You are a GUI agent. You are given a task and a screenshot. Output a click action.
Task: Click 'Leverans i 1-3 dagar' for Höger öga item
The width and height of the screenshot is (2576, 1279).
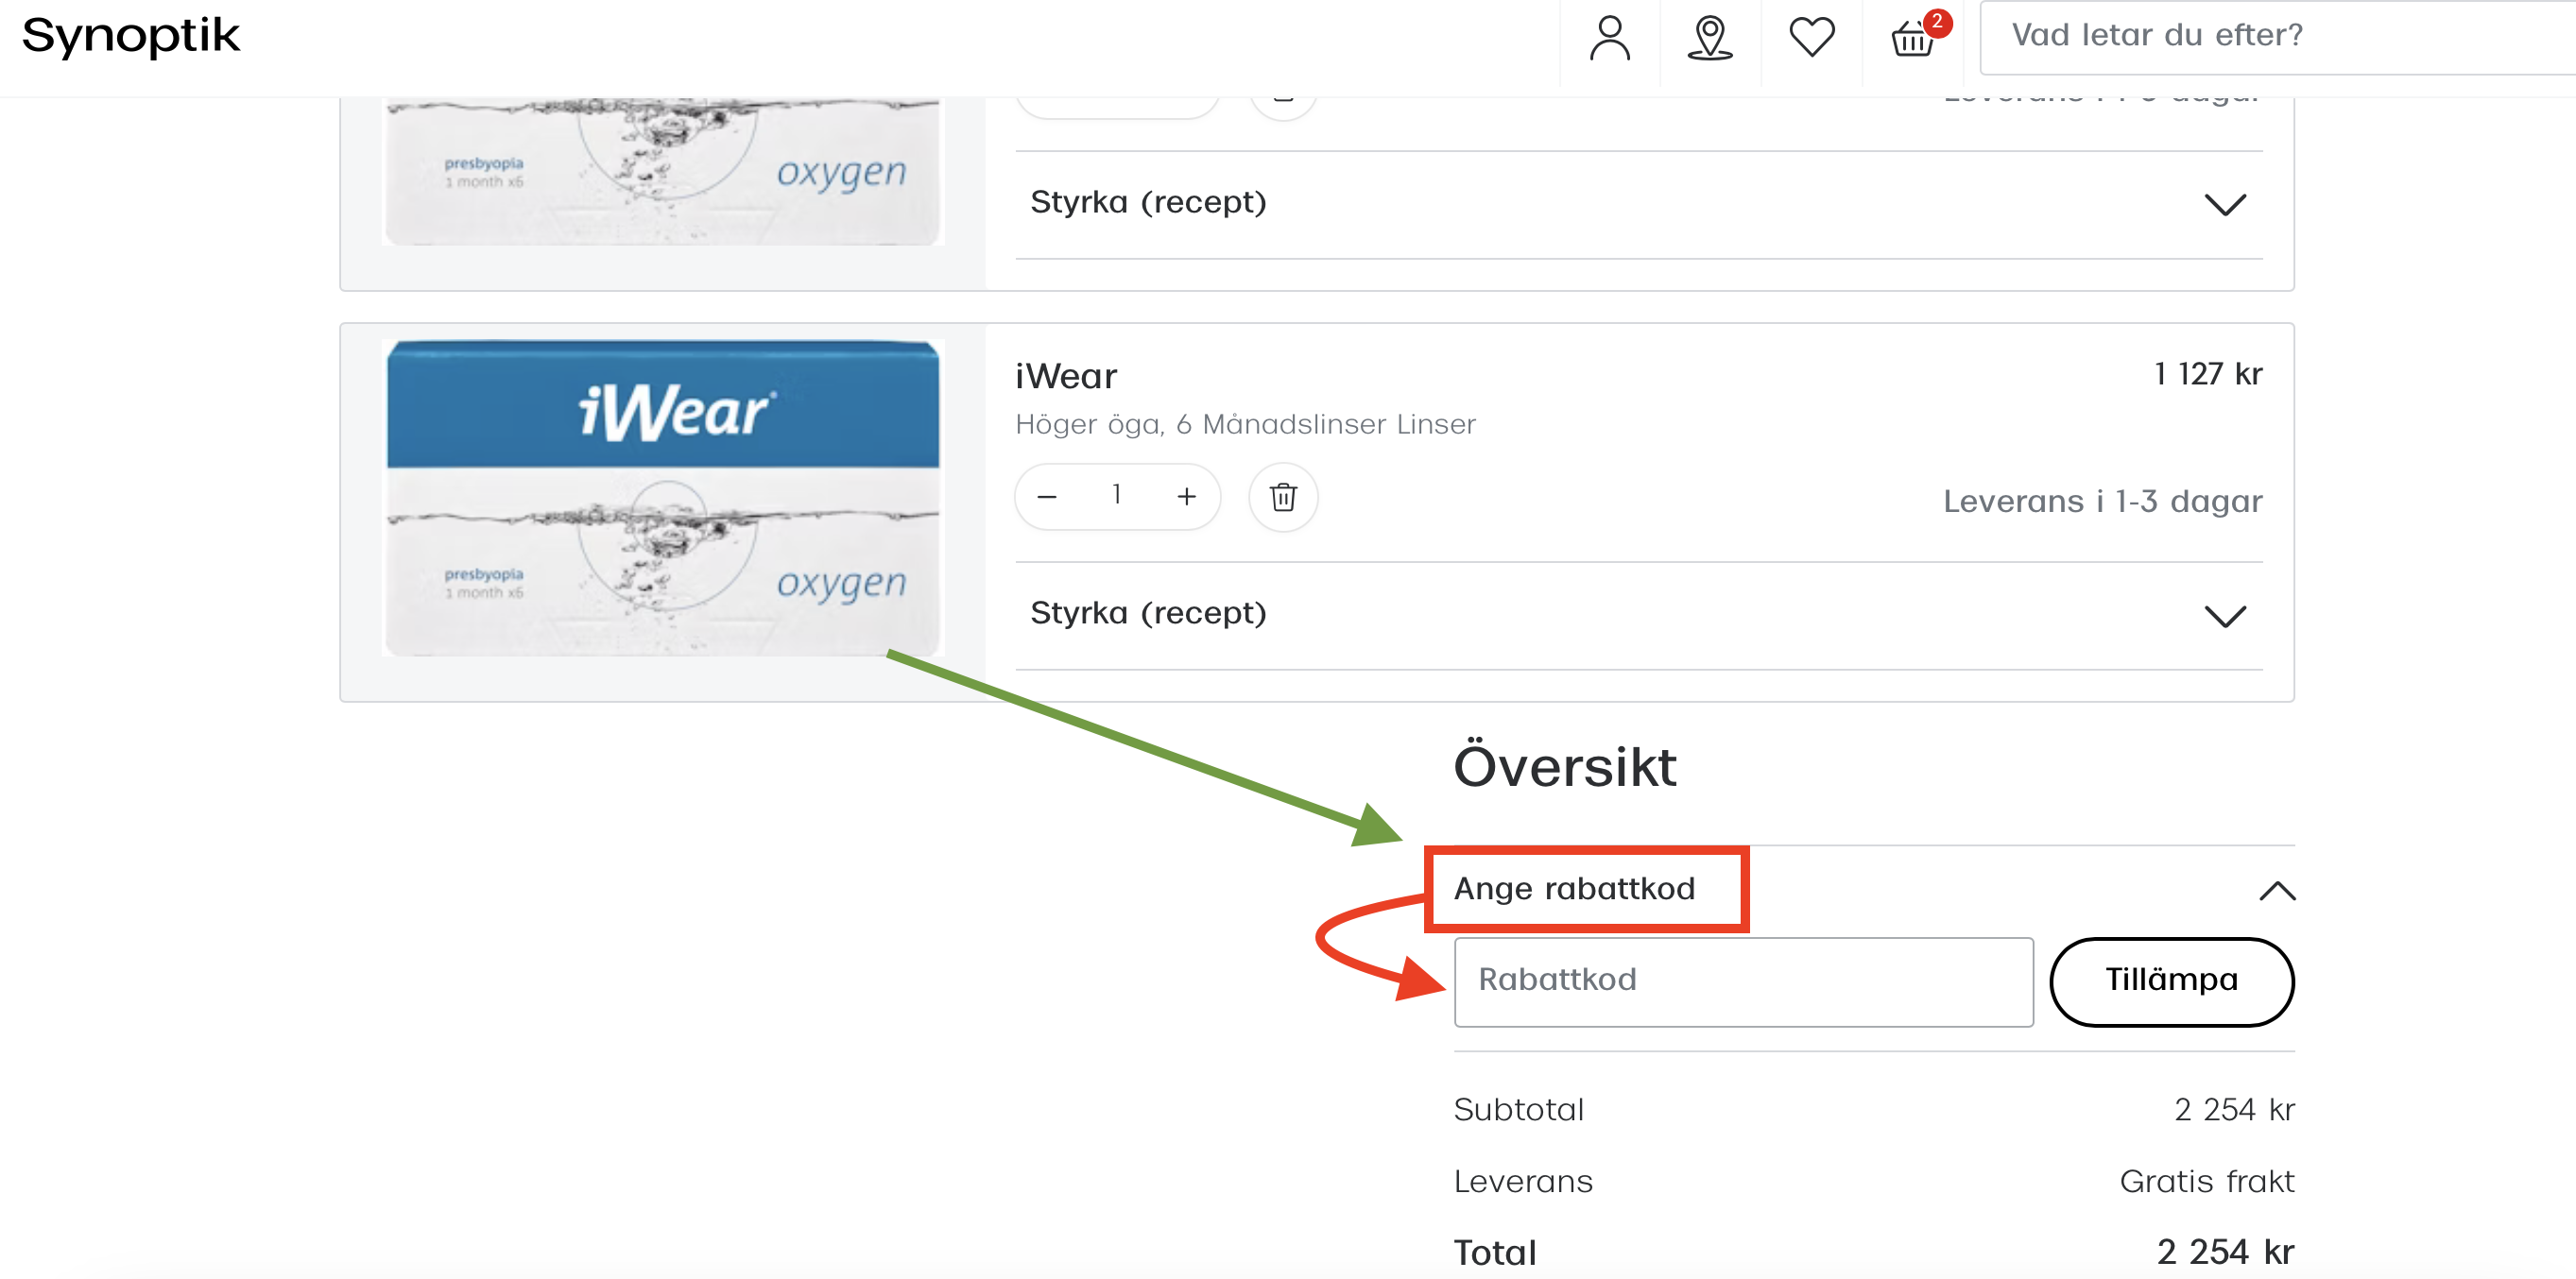click(2102, 501)
